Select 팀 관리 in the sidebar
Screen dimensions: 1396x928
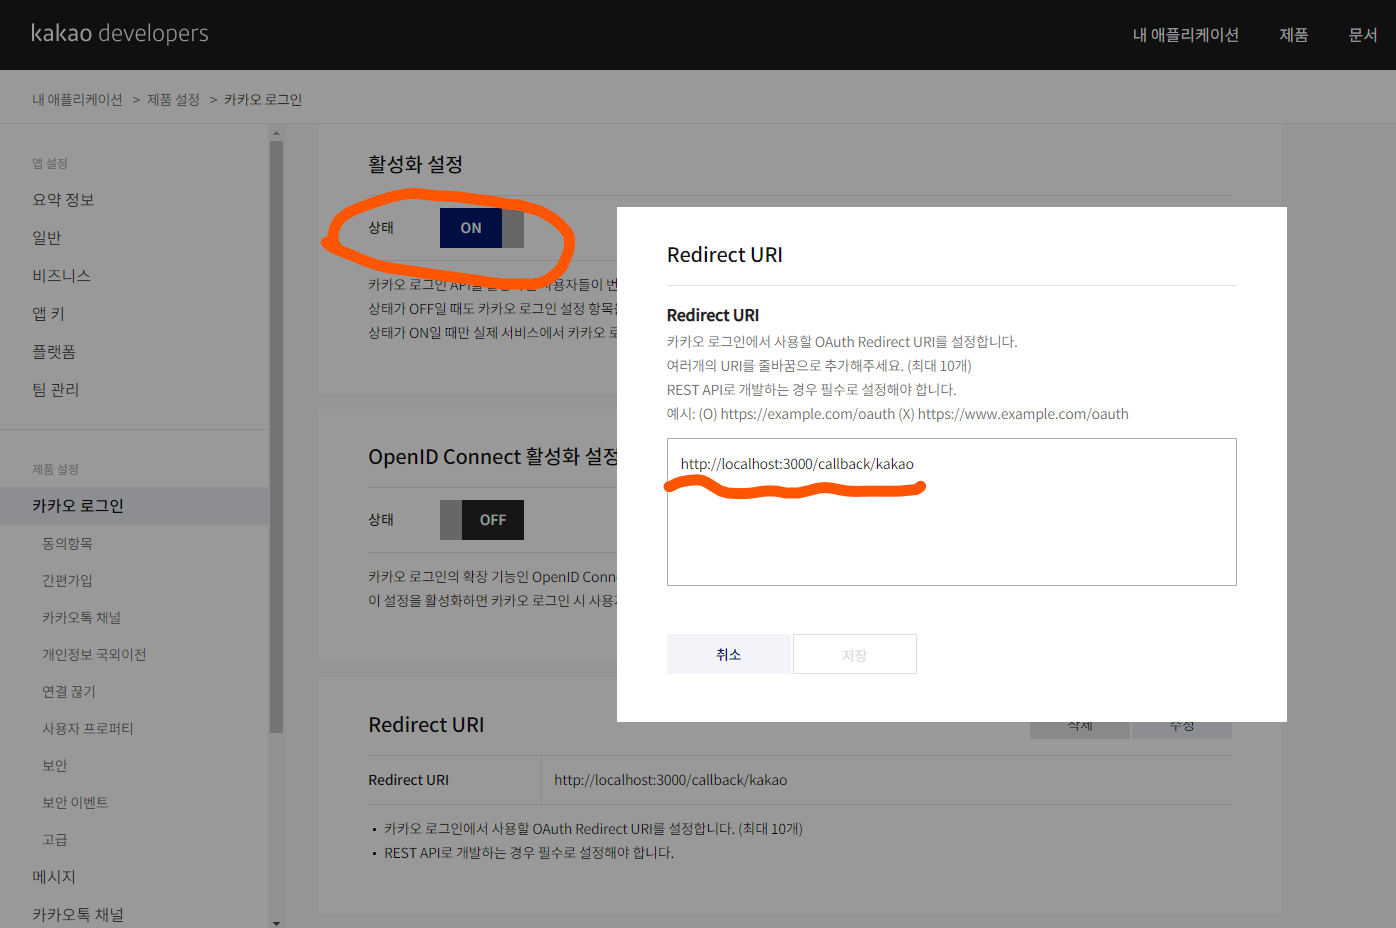(x=55, y=390)
